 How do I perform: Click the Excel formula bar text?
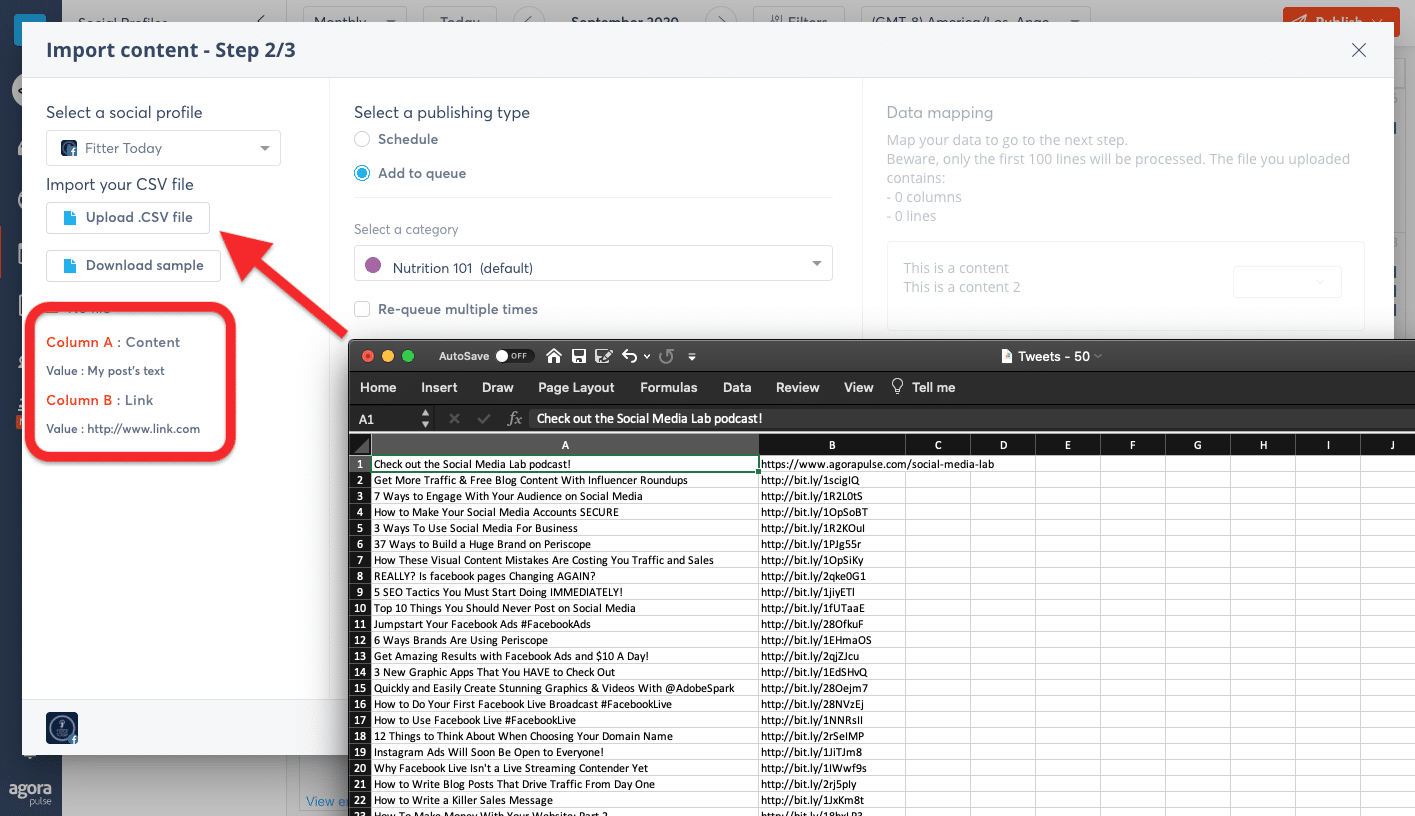pos(650,419)
